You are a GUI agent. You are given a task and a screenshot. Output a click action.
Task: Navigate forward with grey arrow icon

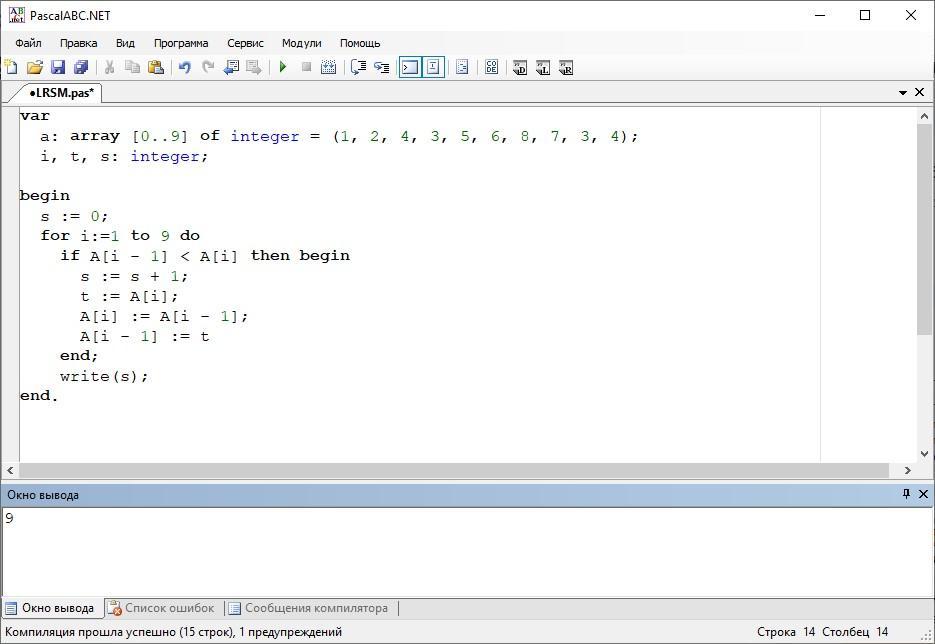coord(254,67)
